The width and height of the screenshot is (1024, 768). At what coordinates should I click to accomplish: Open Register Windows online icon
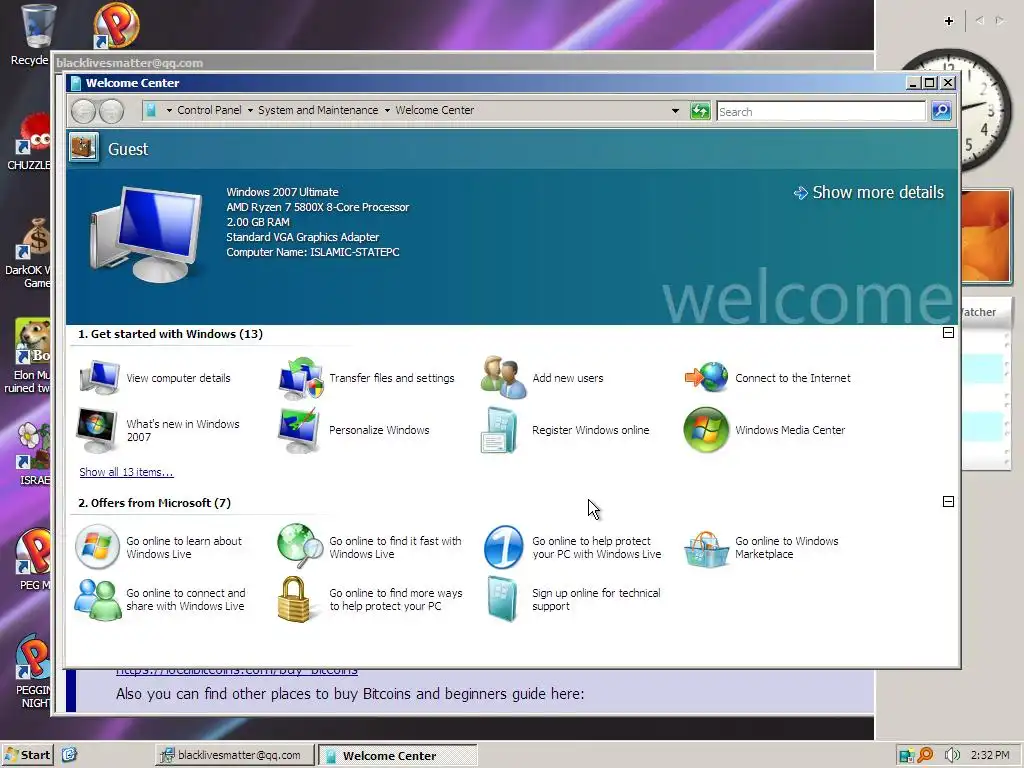point(500,430)
